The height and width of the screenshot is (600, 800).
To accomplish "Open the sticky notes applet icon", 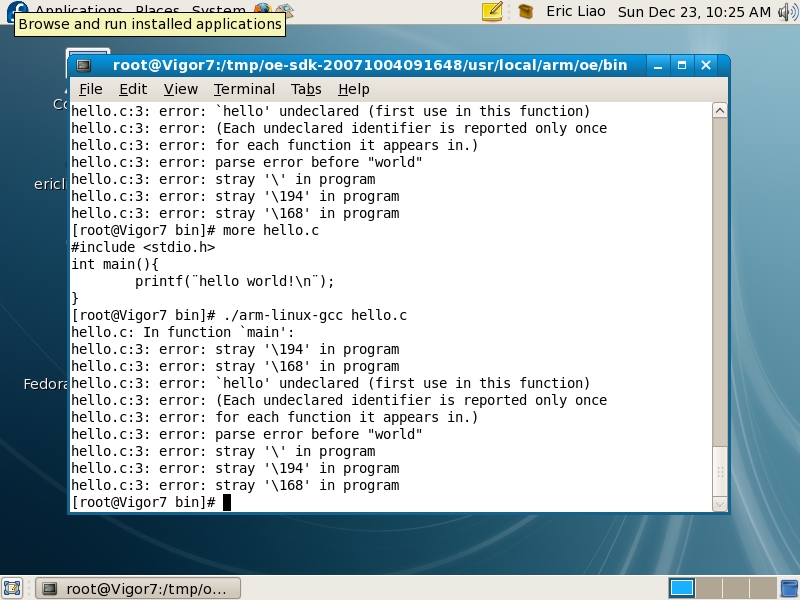I will coord(492,11).
